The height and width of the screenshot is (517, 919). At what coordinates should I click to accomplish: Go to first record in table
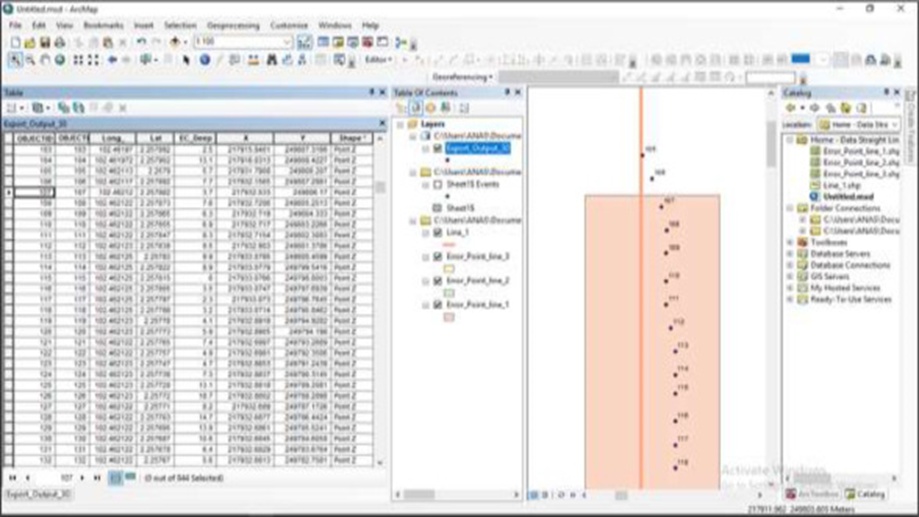coord(12,478)
